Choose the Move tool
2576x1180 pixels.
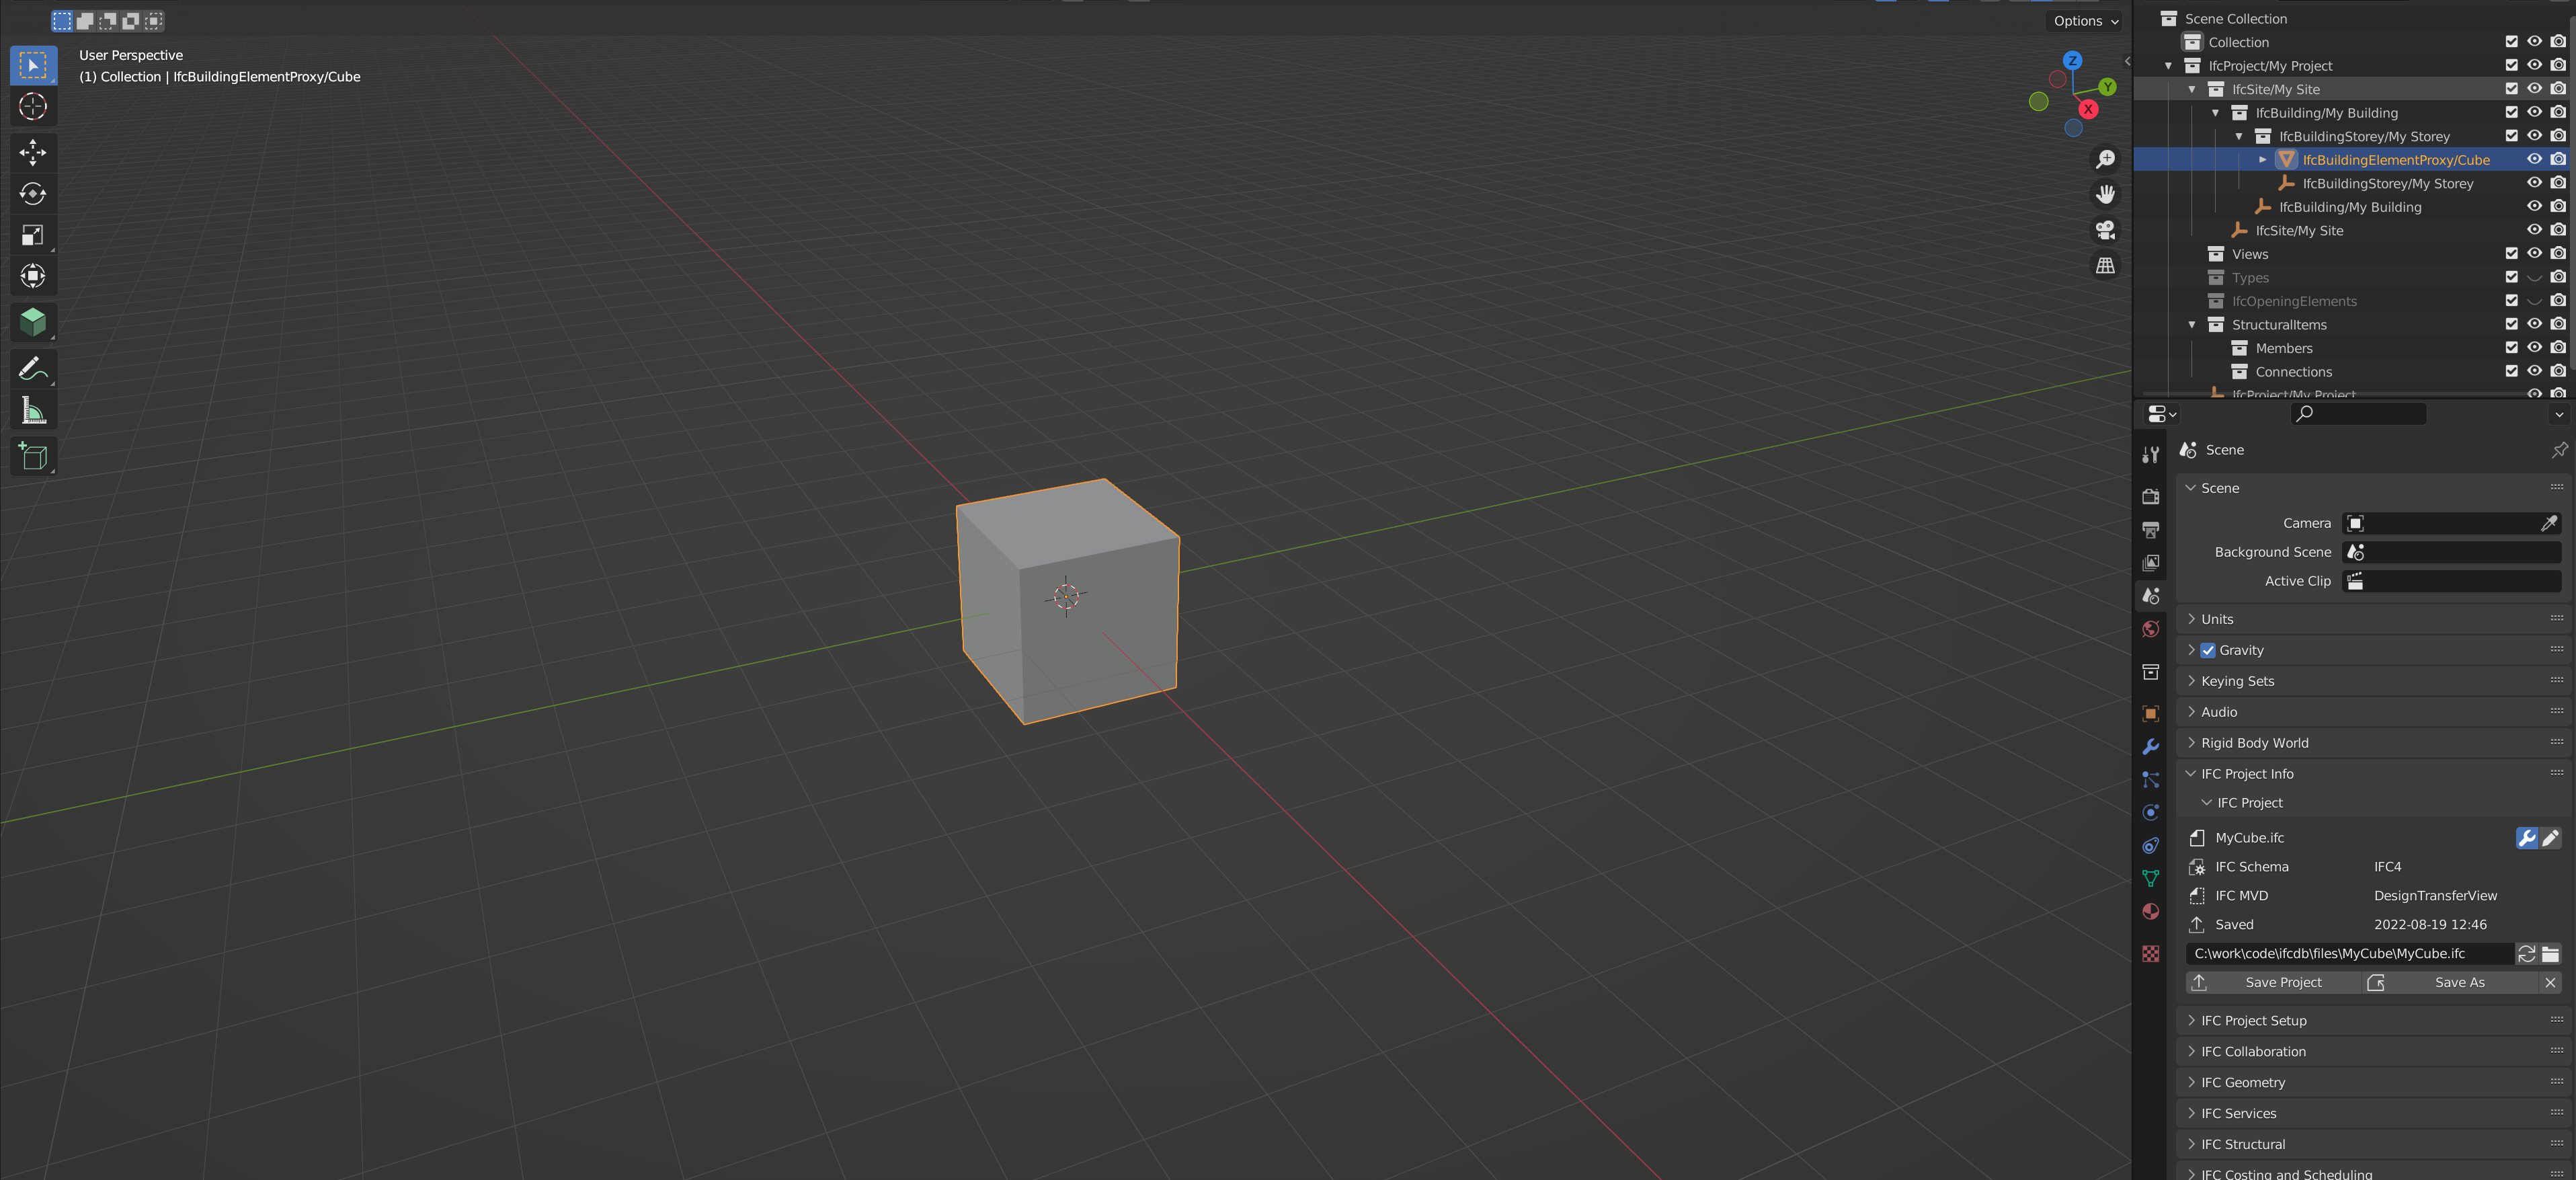(x=33, y=152)
